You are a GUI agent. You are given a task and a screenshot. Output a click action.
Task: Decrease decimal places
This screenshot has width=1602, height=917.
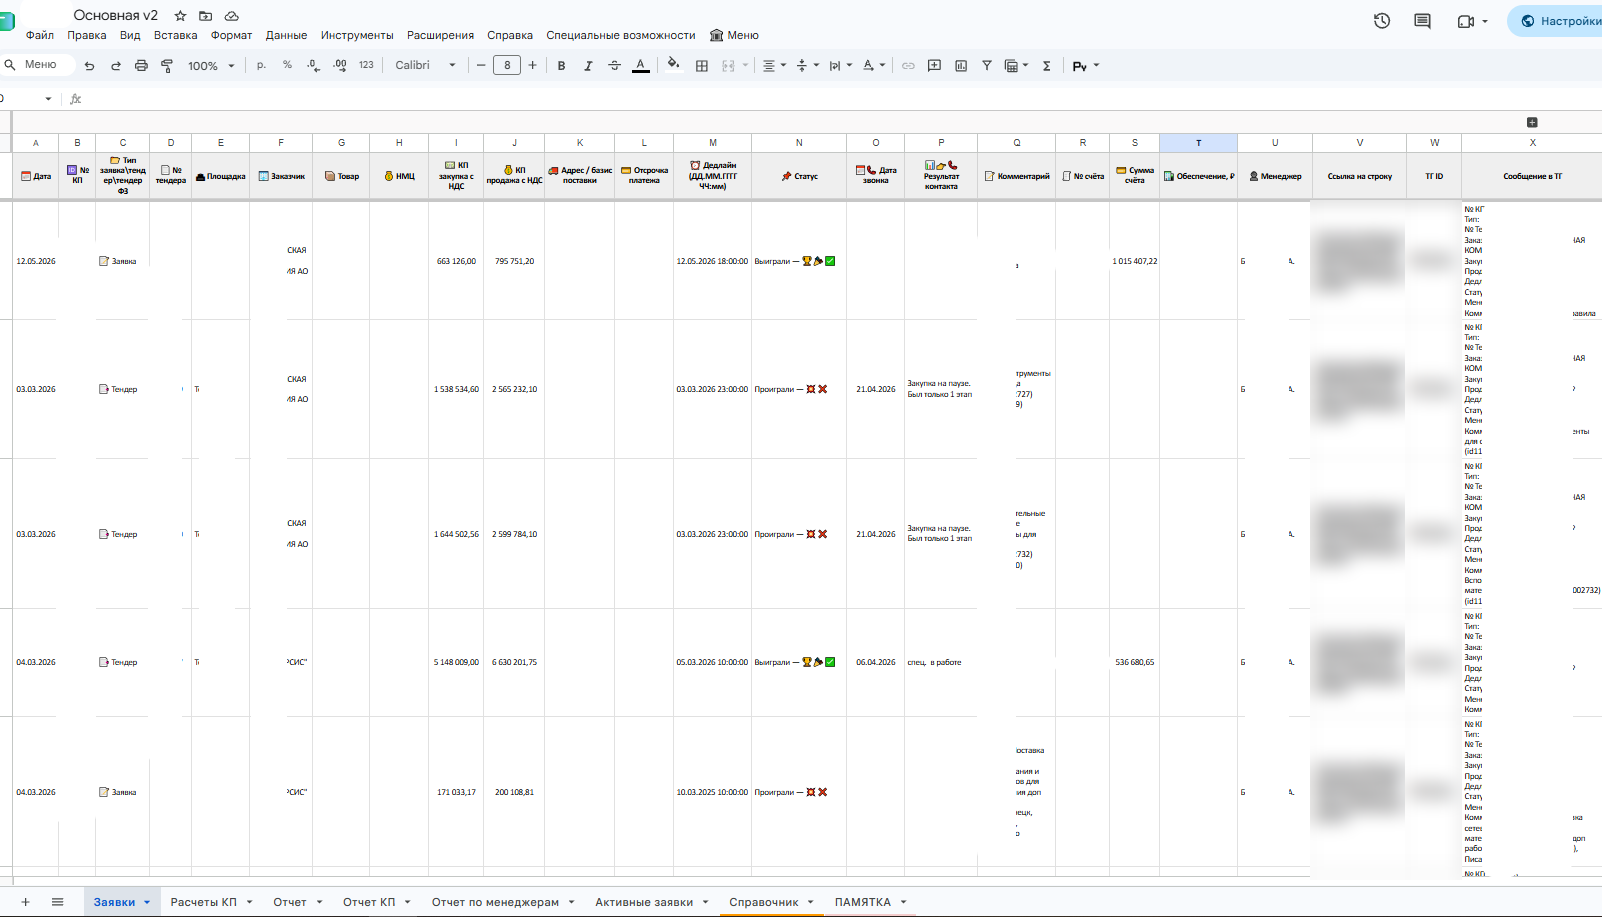313,65
